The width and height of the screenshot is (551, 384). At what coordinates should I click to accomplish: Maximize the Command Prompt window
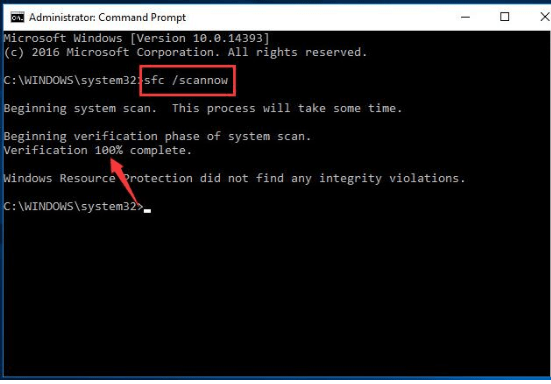point(504,17)
